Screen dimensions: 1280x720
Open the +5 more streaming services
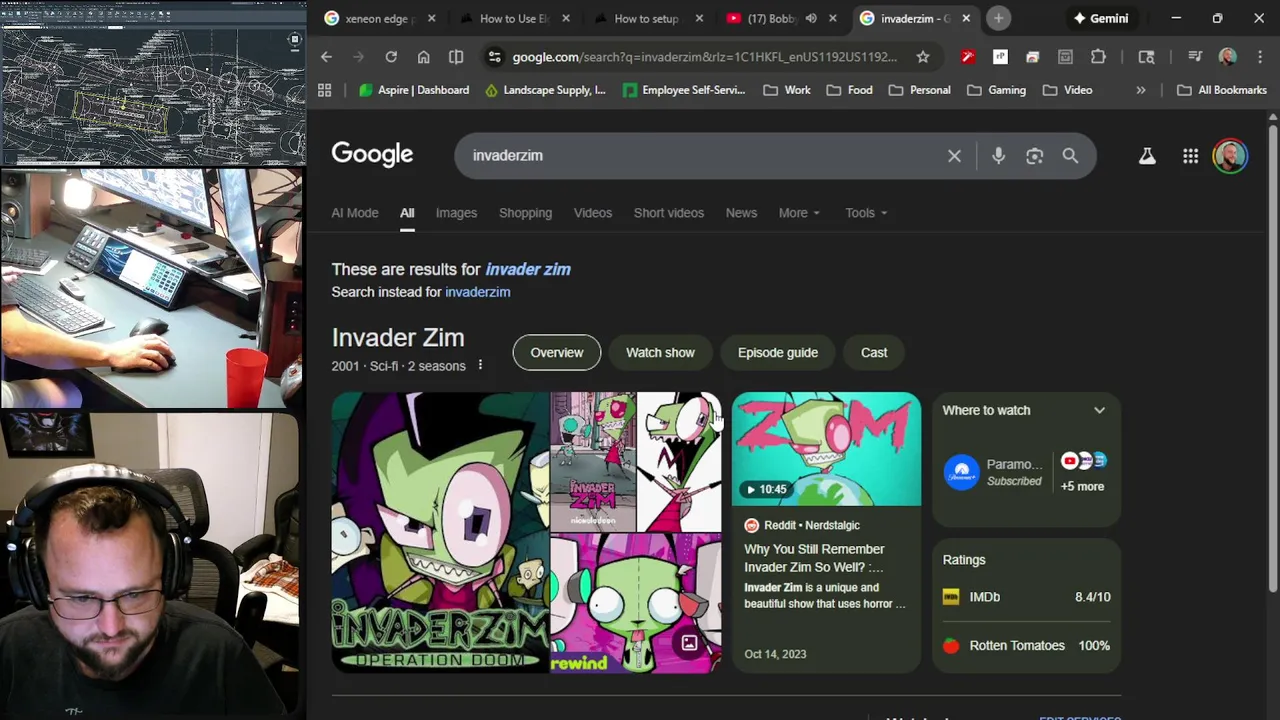pos(1082,486)
